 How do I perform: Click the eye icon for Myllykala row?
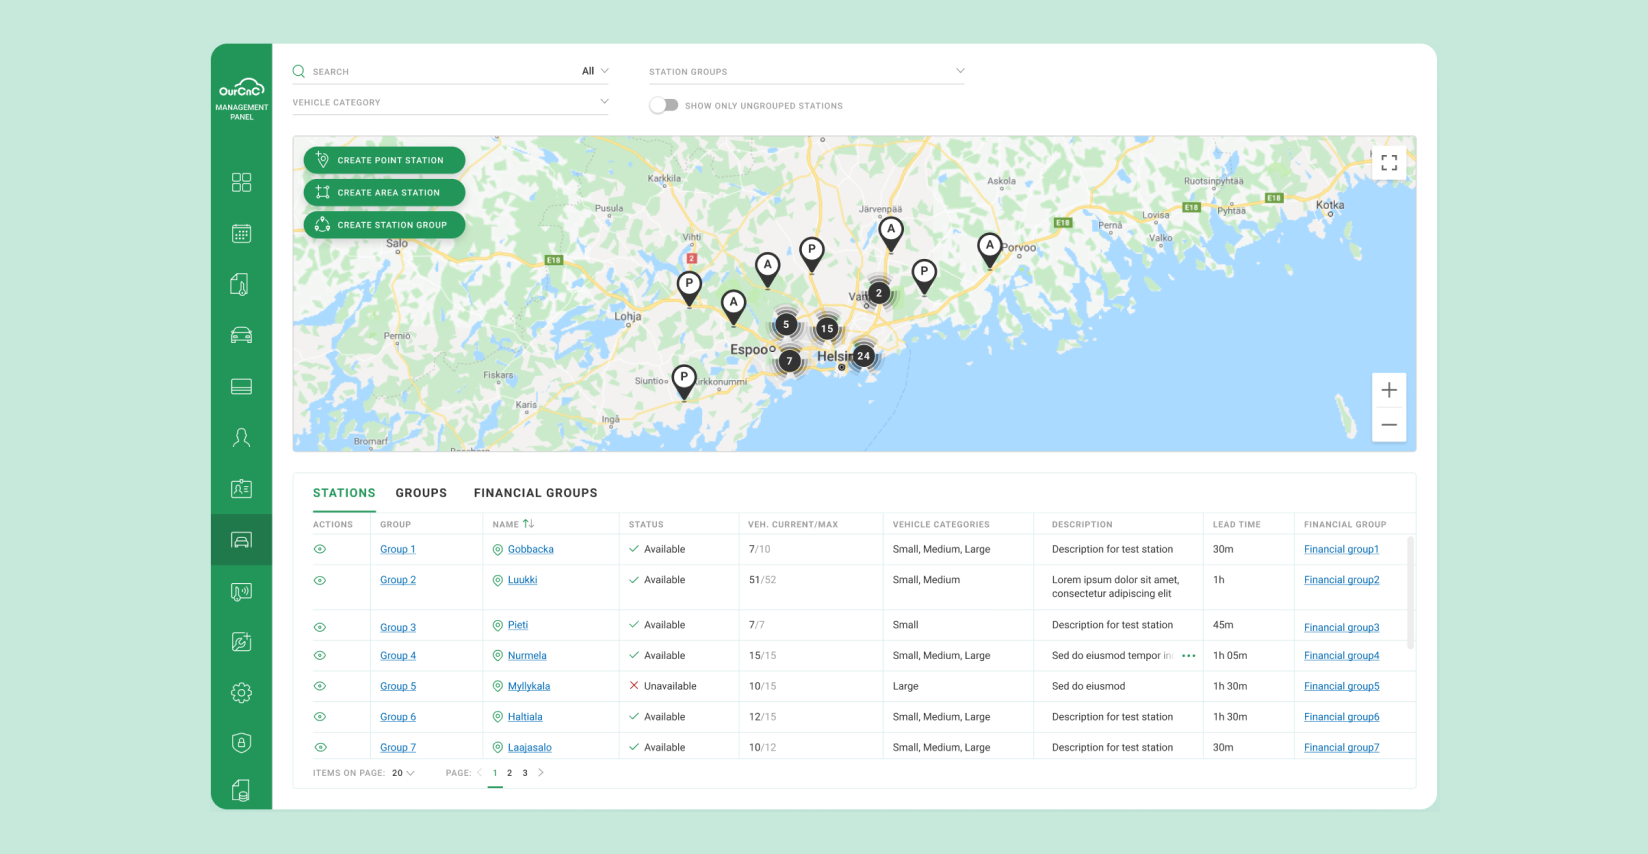[320, 686]
